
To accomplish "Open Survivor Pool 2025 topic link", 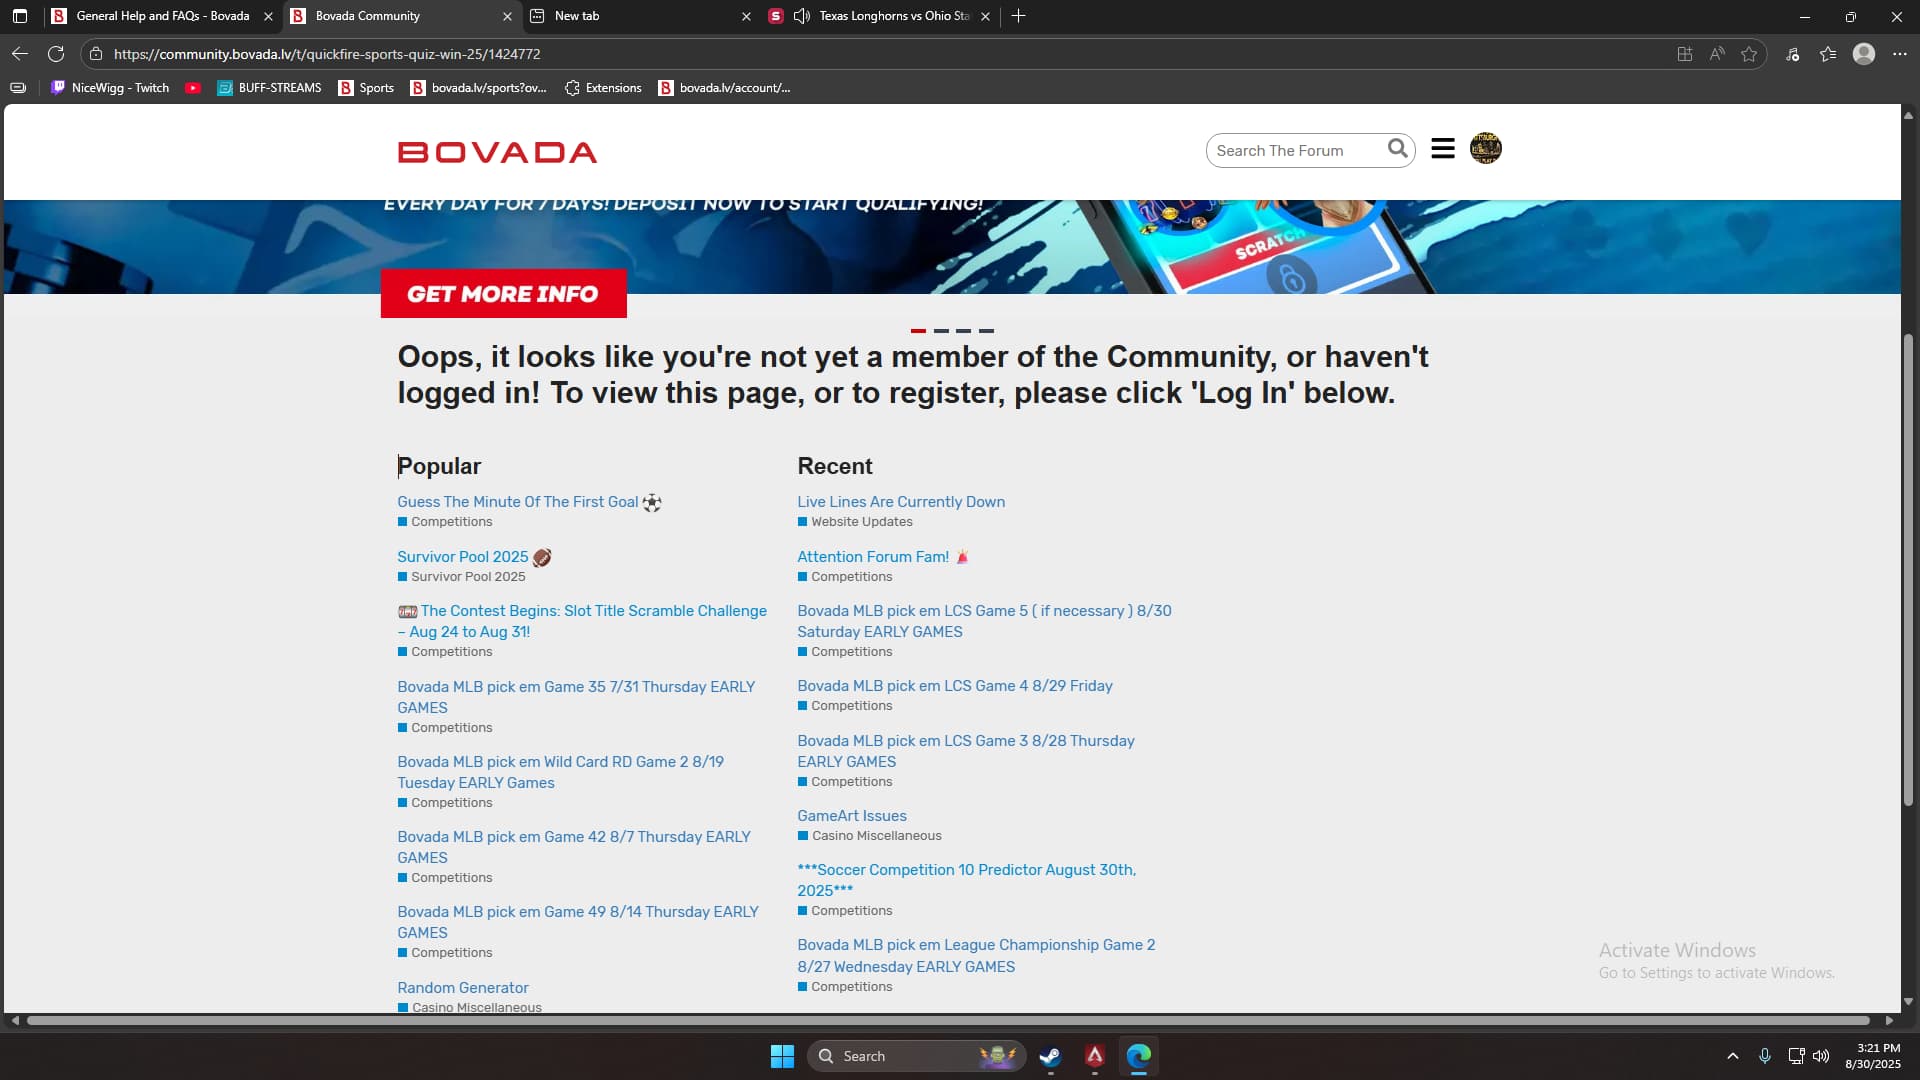I will click(x=462, y=557).
